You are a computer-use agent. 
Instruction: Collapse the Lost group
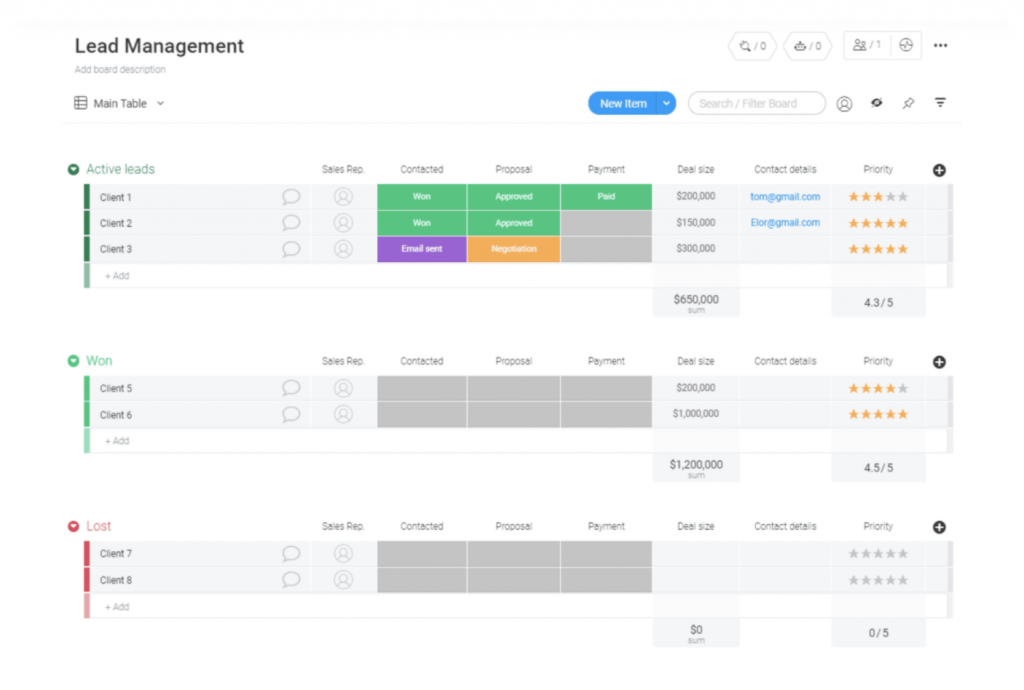(x=73, y=527)
